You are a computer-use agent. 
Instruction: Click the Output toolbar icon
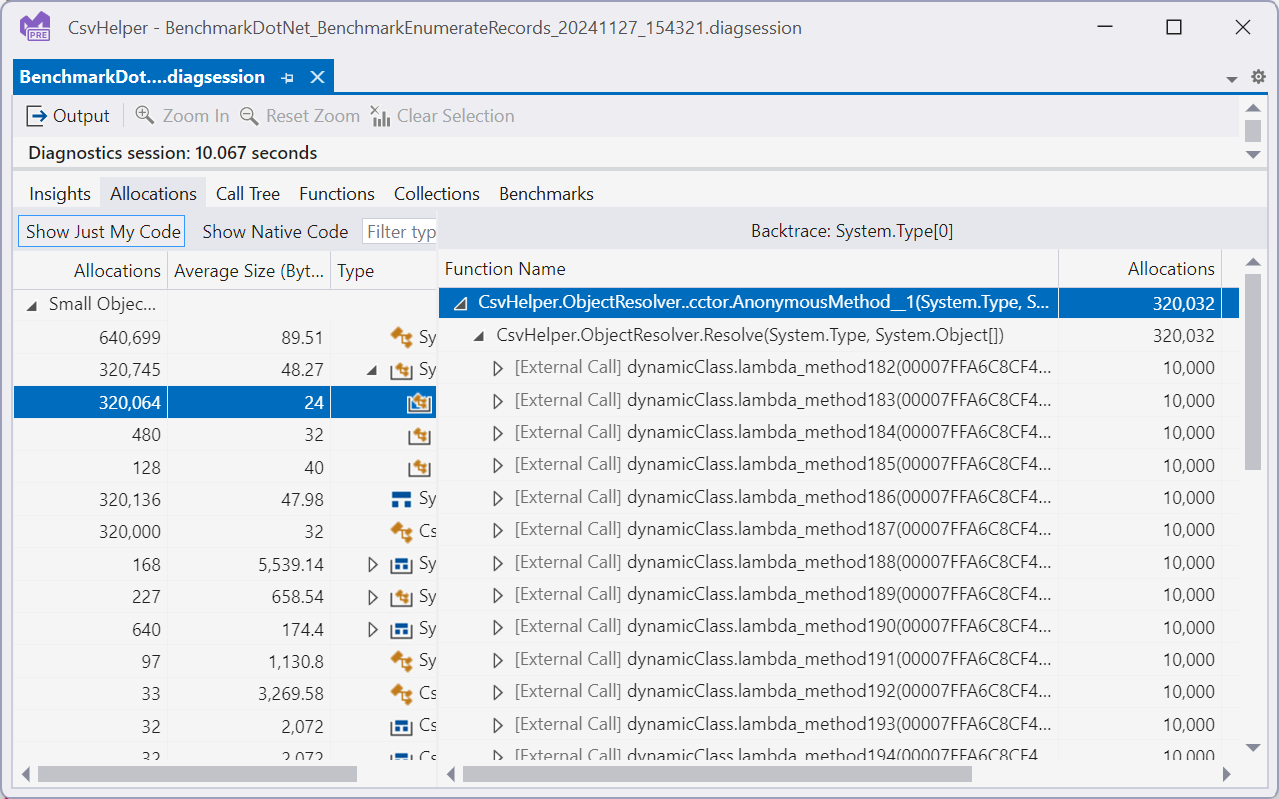pyautogui.click(x=36, y=116)
